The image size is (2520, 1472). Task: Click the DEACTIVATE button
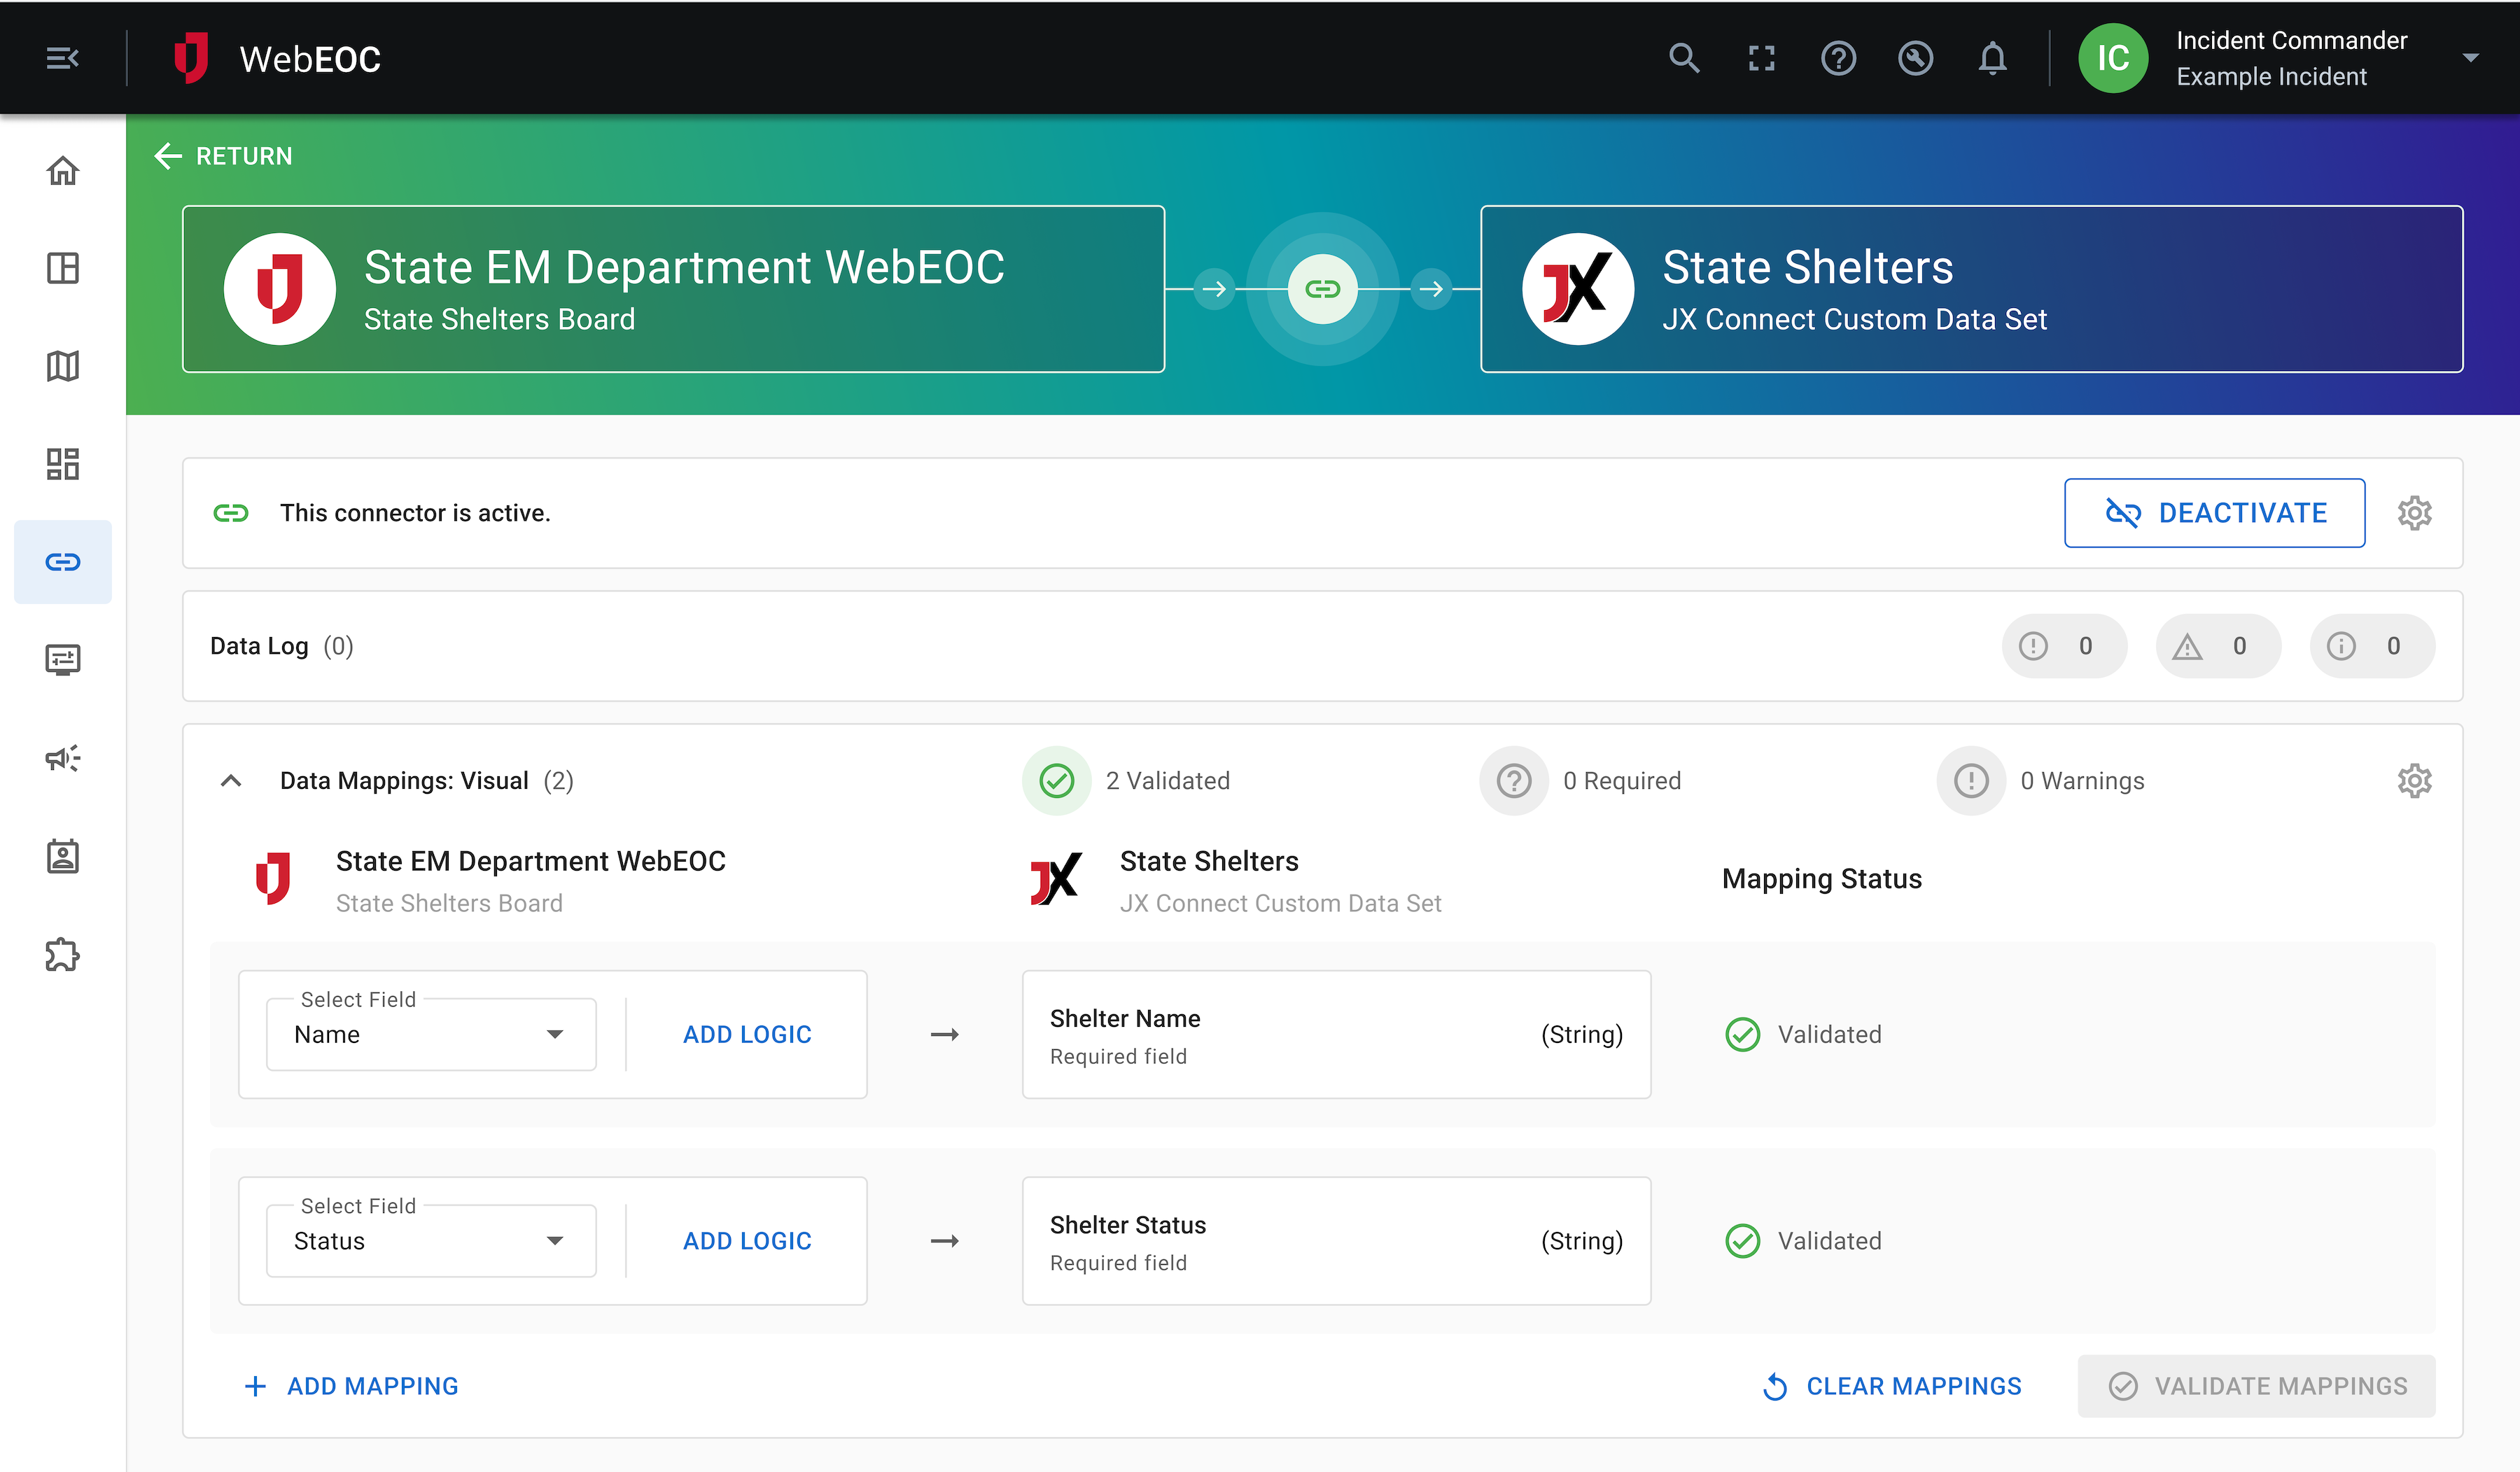(x=2214, y=513)
